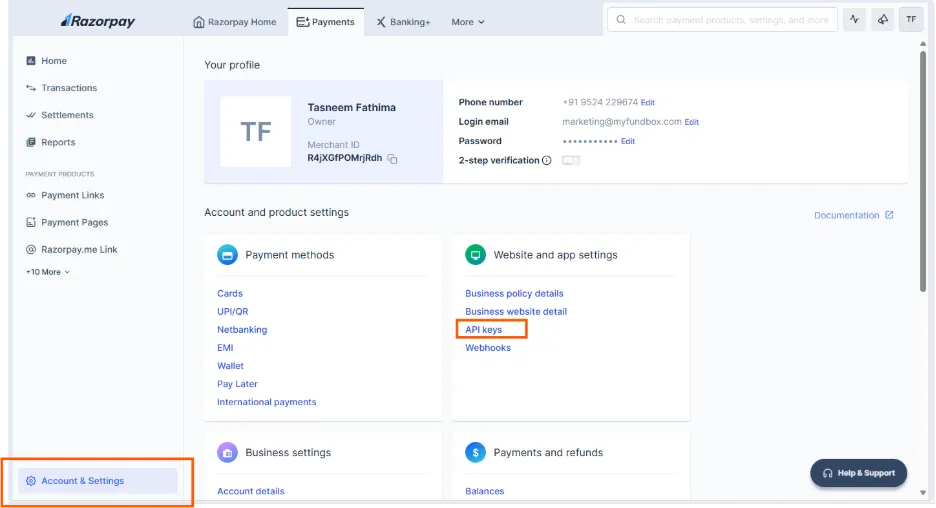Open Cards payment method settings
This screenshot has height=508, width=936.
point(230,294)
